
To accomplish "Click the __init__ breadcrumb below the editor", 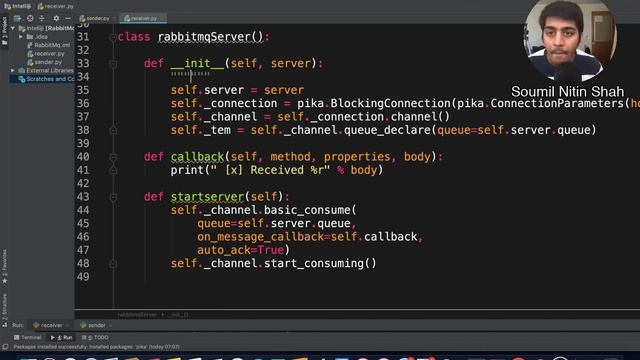I will pyautogui.click(x=178, y=315).
